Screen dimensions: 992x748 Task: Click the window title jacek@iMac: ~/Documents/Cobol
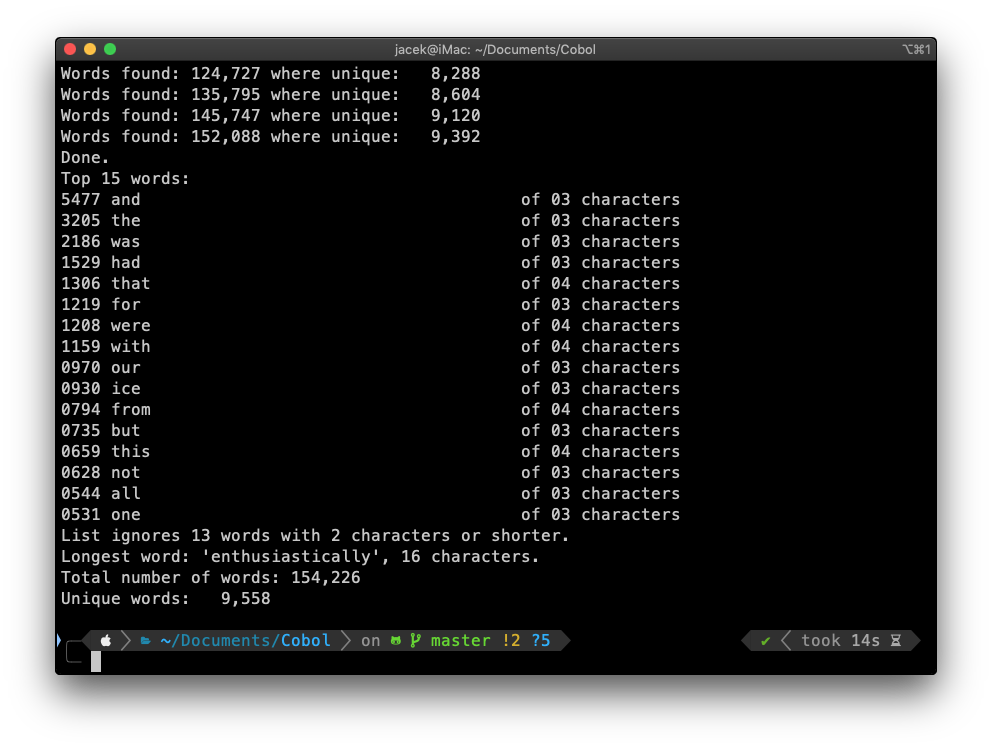[x=495, y=49]
